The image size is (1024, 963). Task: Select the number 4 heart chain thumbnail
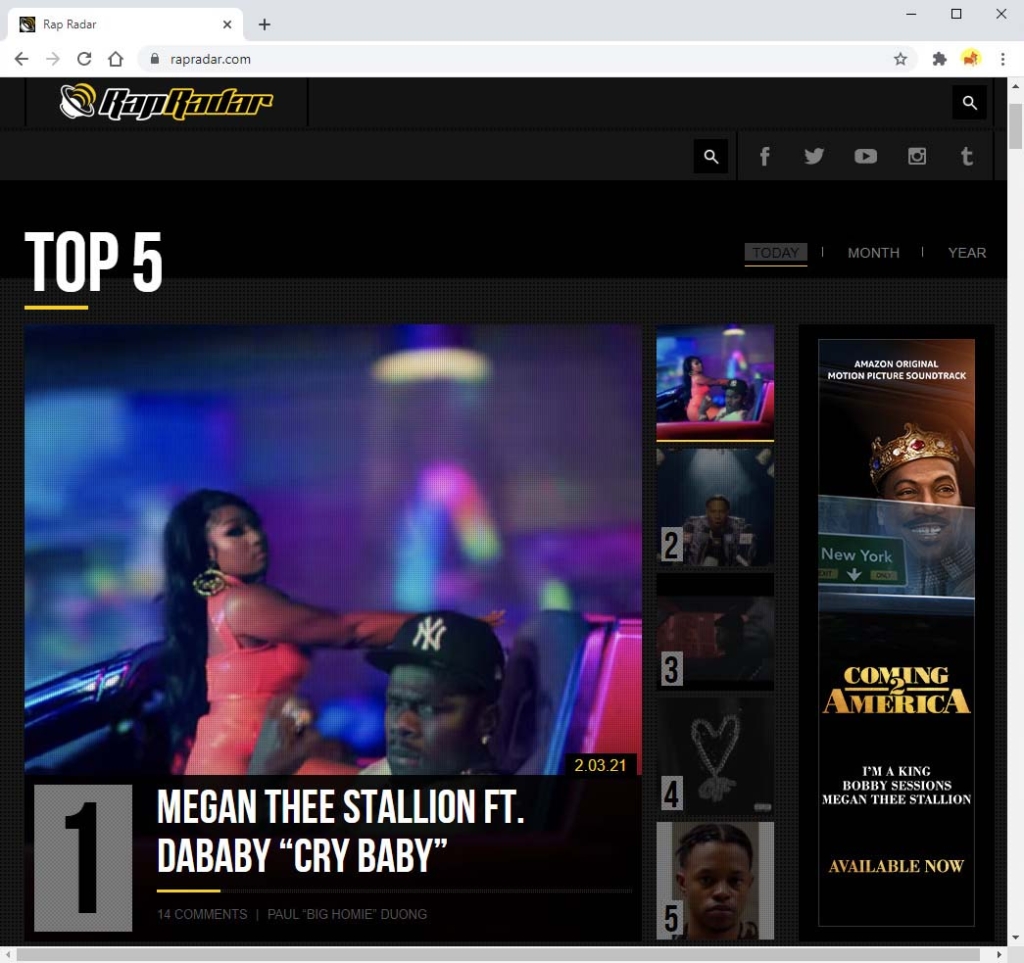pos(715,756)
